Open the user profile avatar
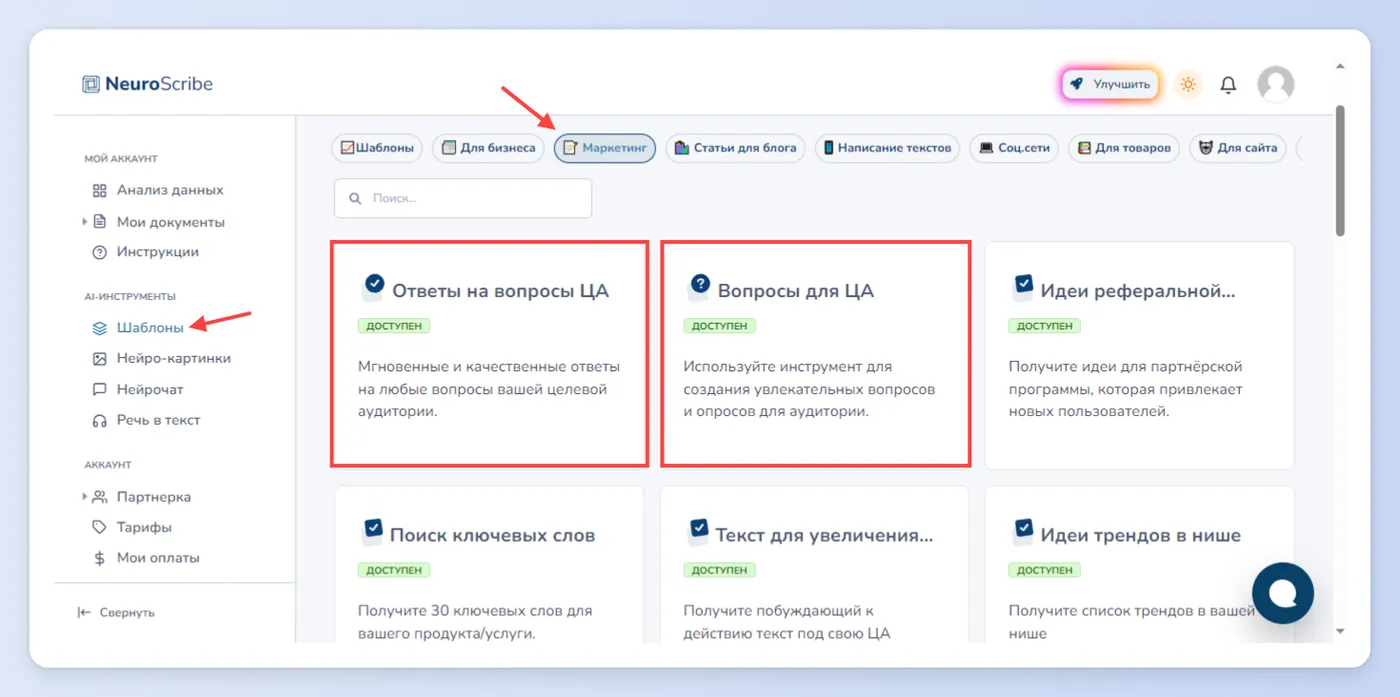This screenshot has width=1400, height=697. pos(1275,85)
